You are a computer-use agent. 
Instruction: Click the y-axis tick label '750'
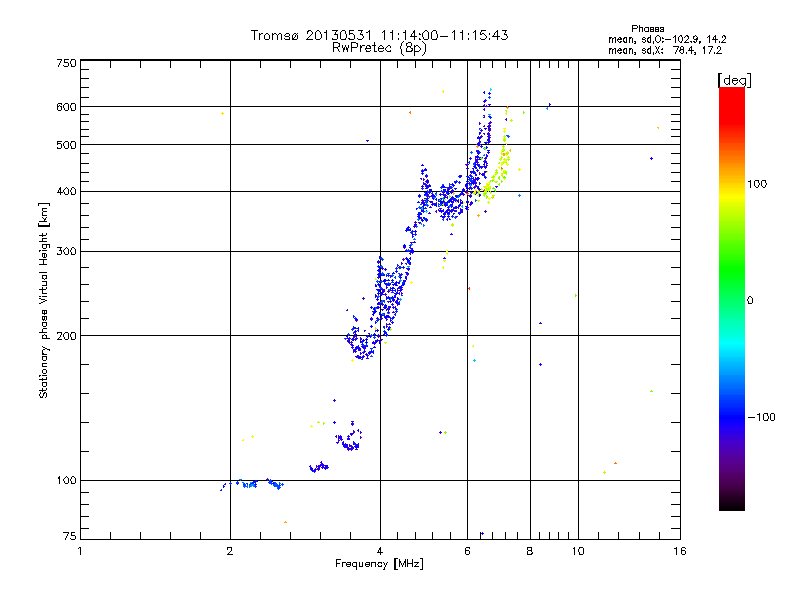pos(67,63)
